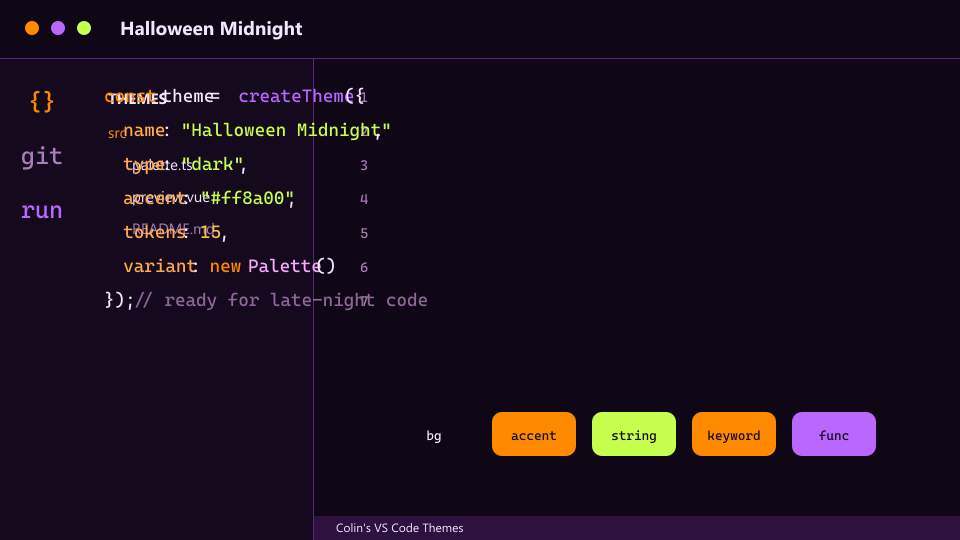The image size is (960, 540).
Task: Select the bg color swatch
Action: click(433, 434)
